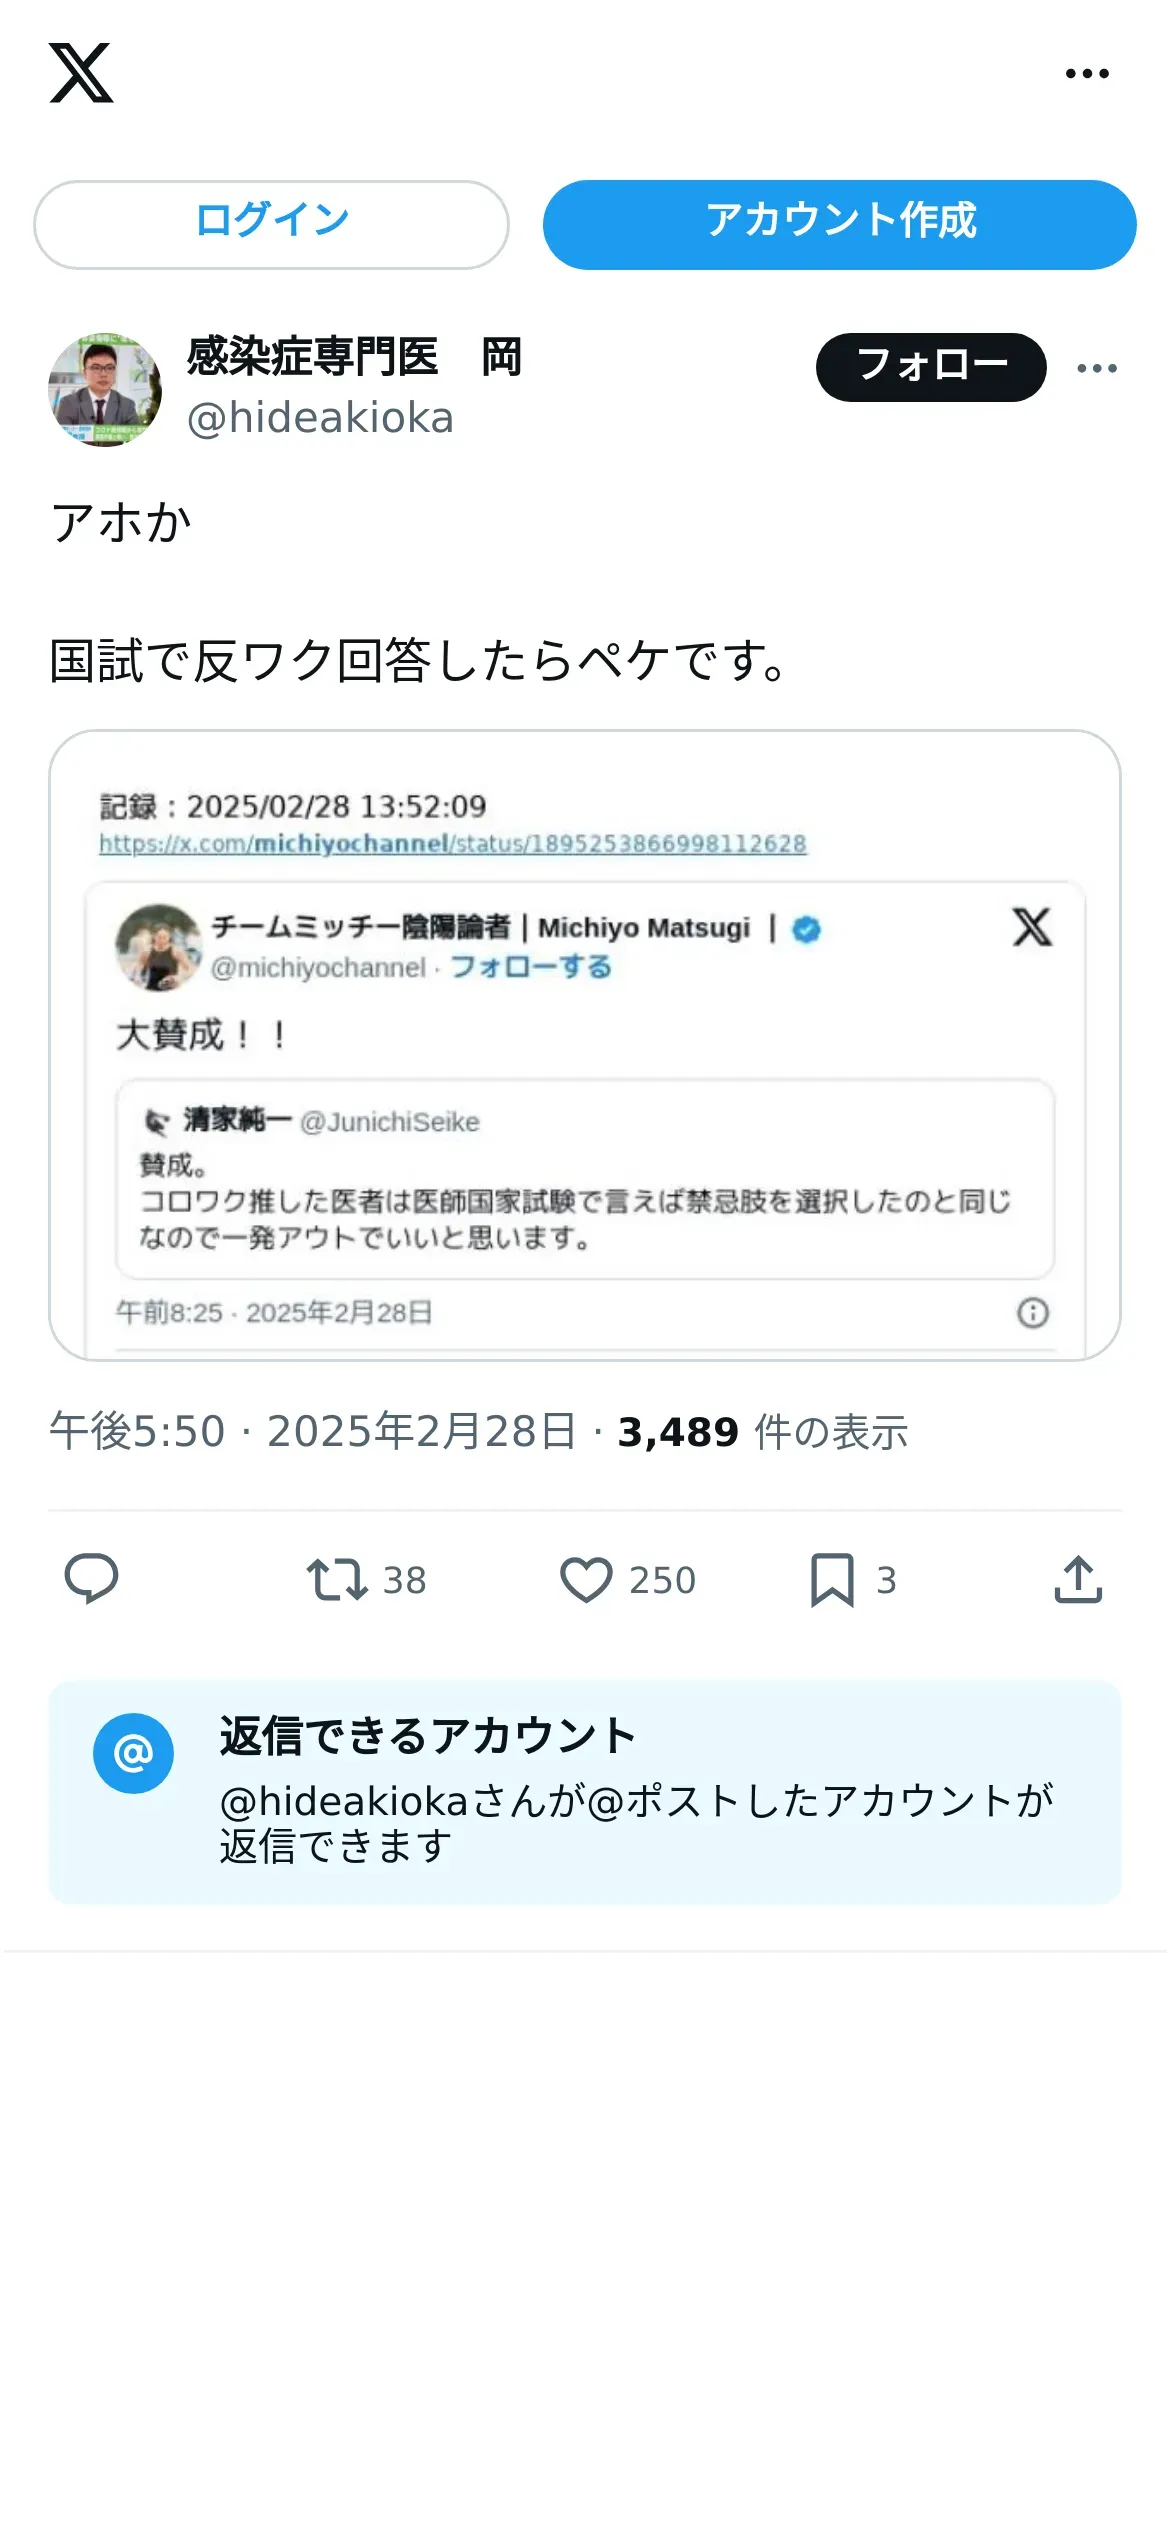Click the X logo inside embedded tweet
This screenshot has height=2532, width=1170.
pos(1032,927)
